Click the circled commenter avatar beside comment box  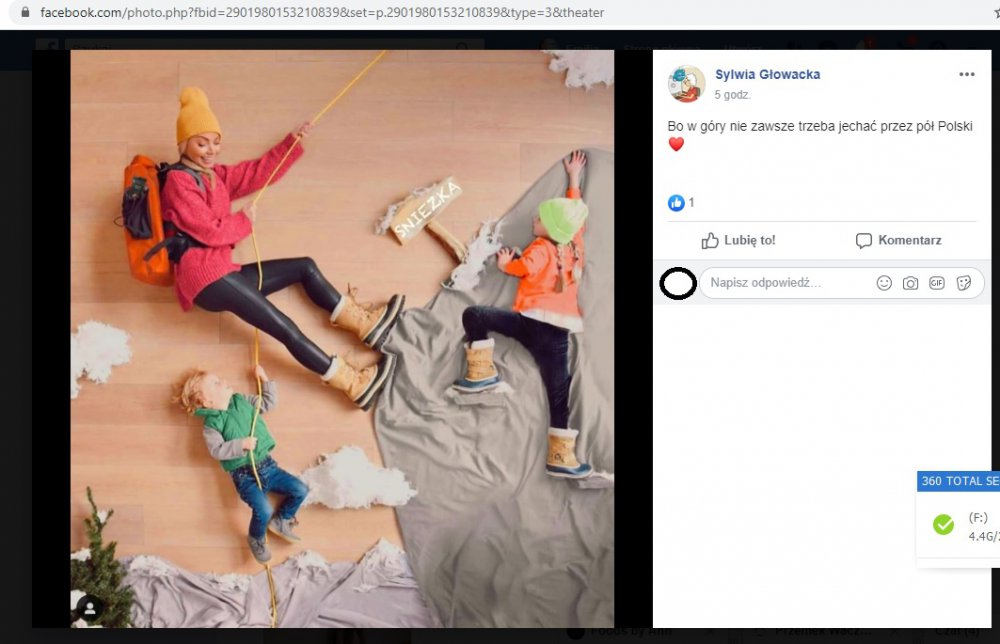coord(678,284)
